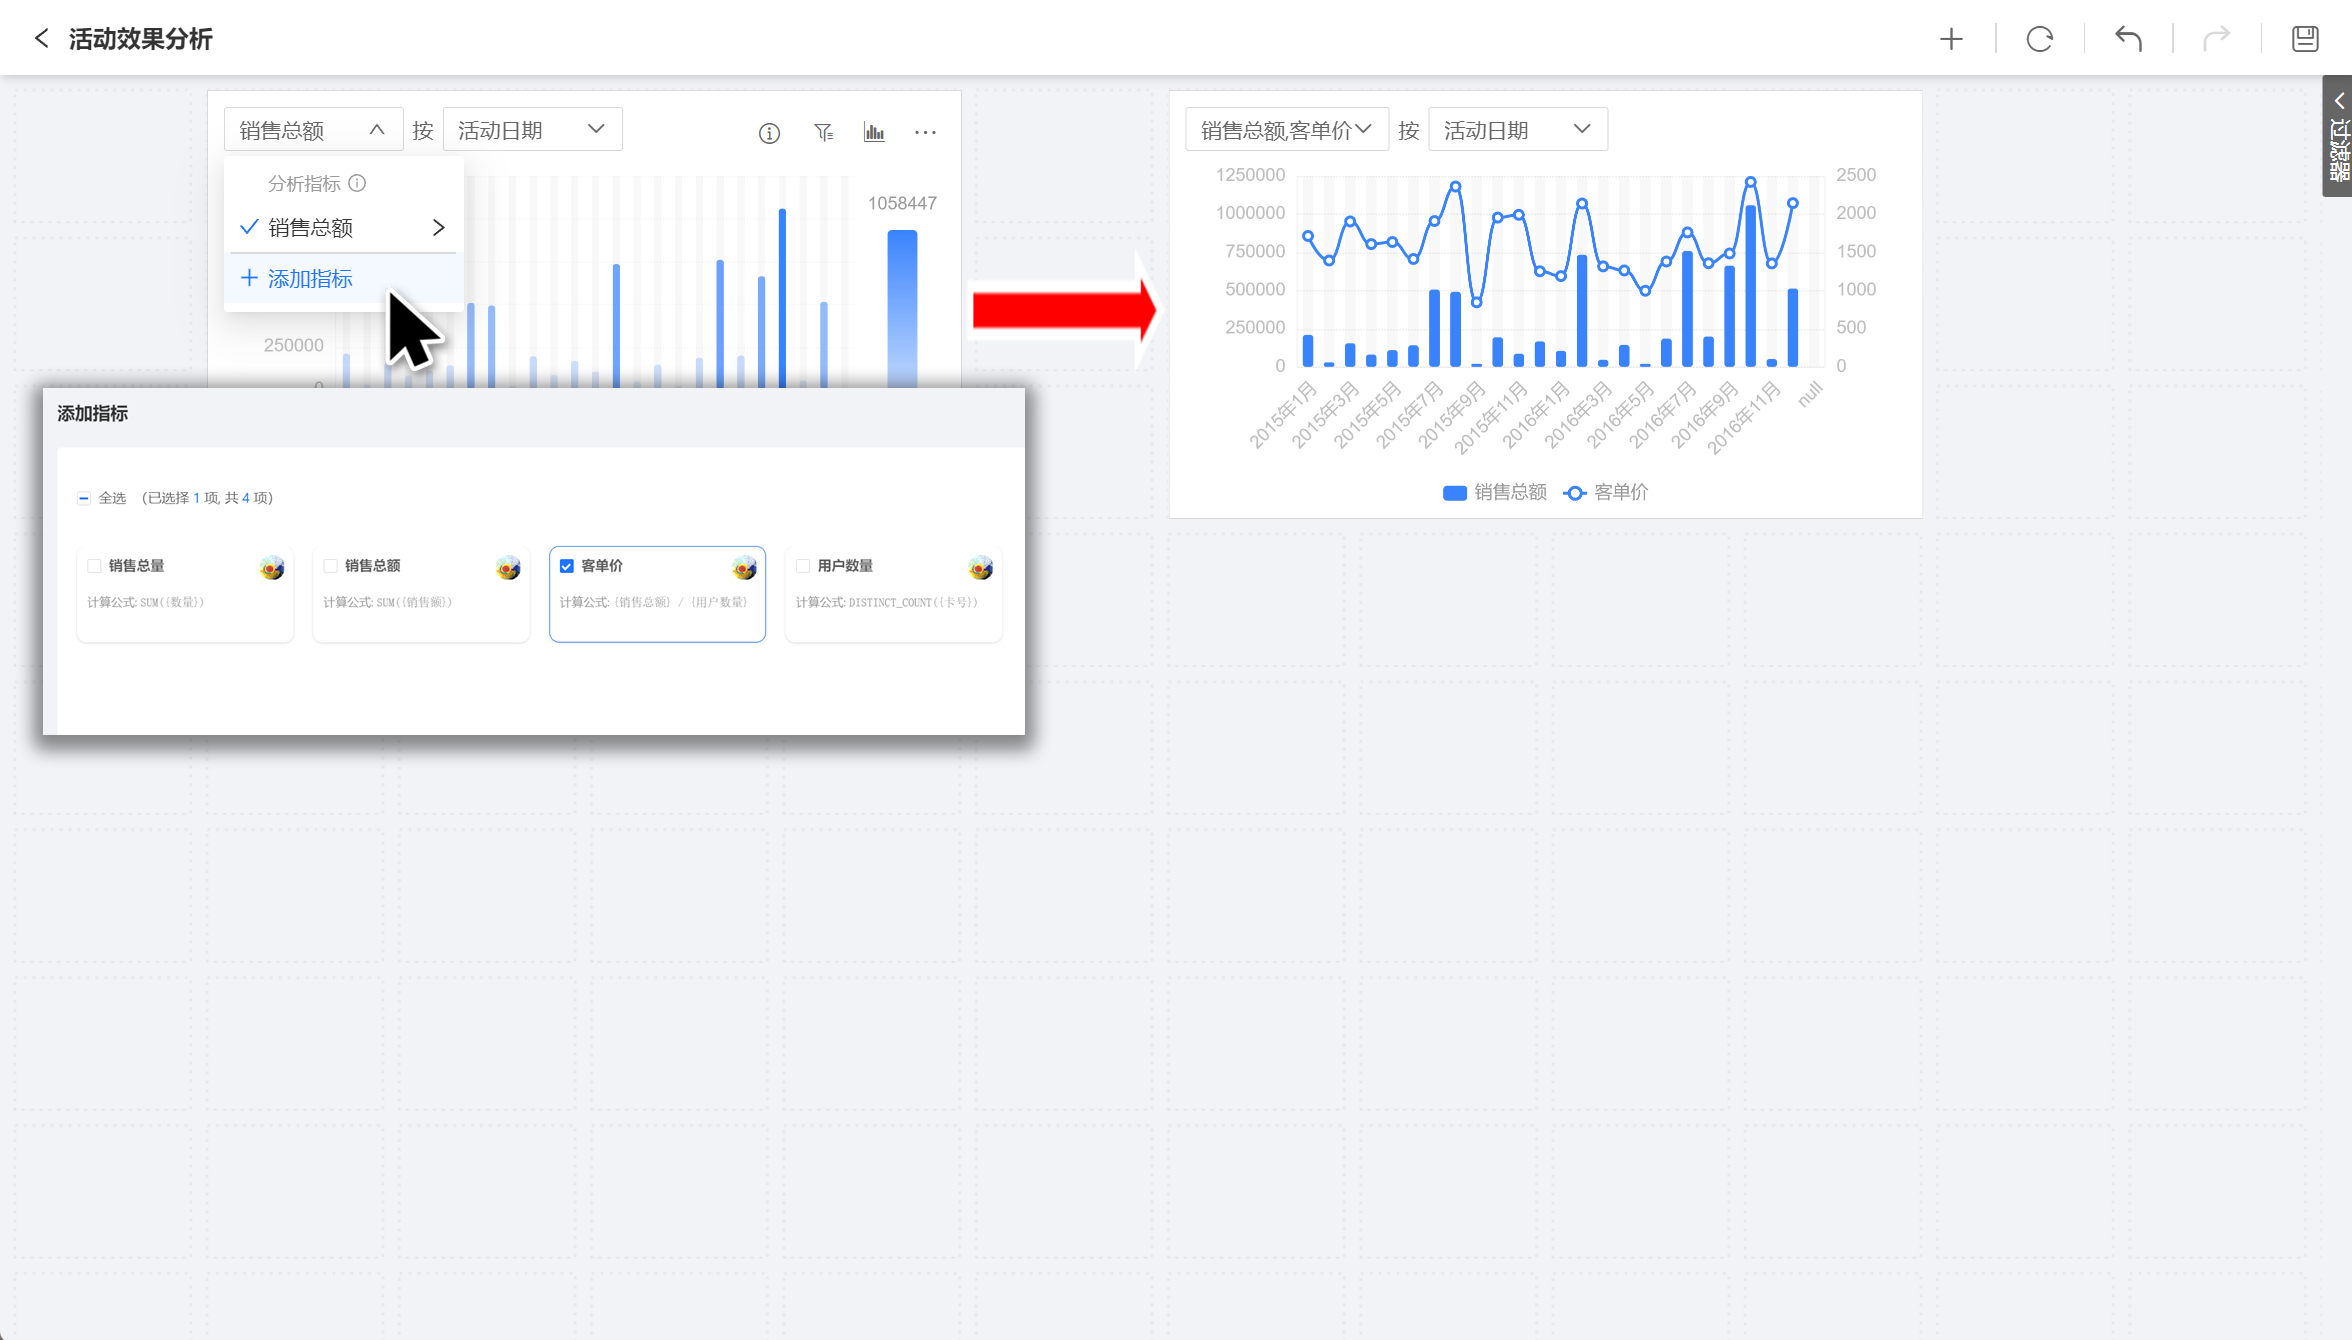Click the bar chart type icon

(874, 133)
